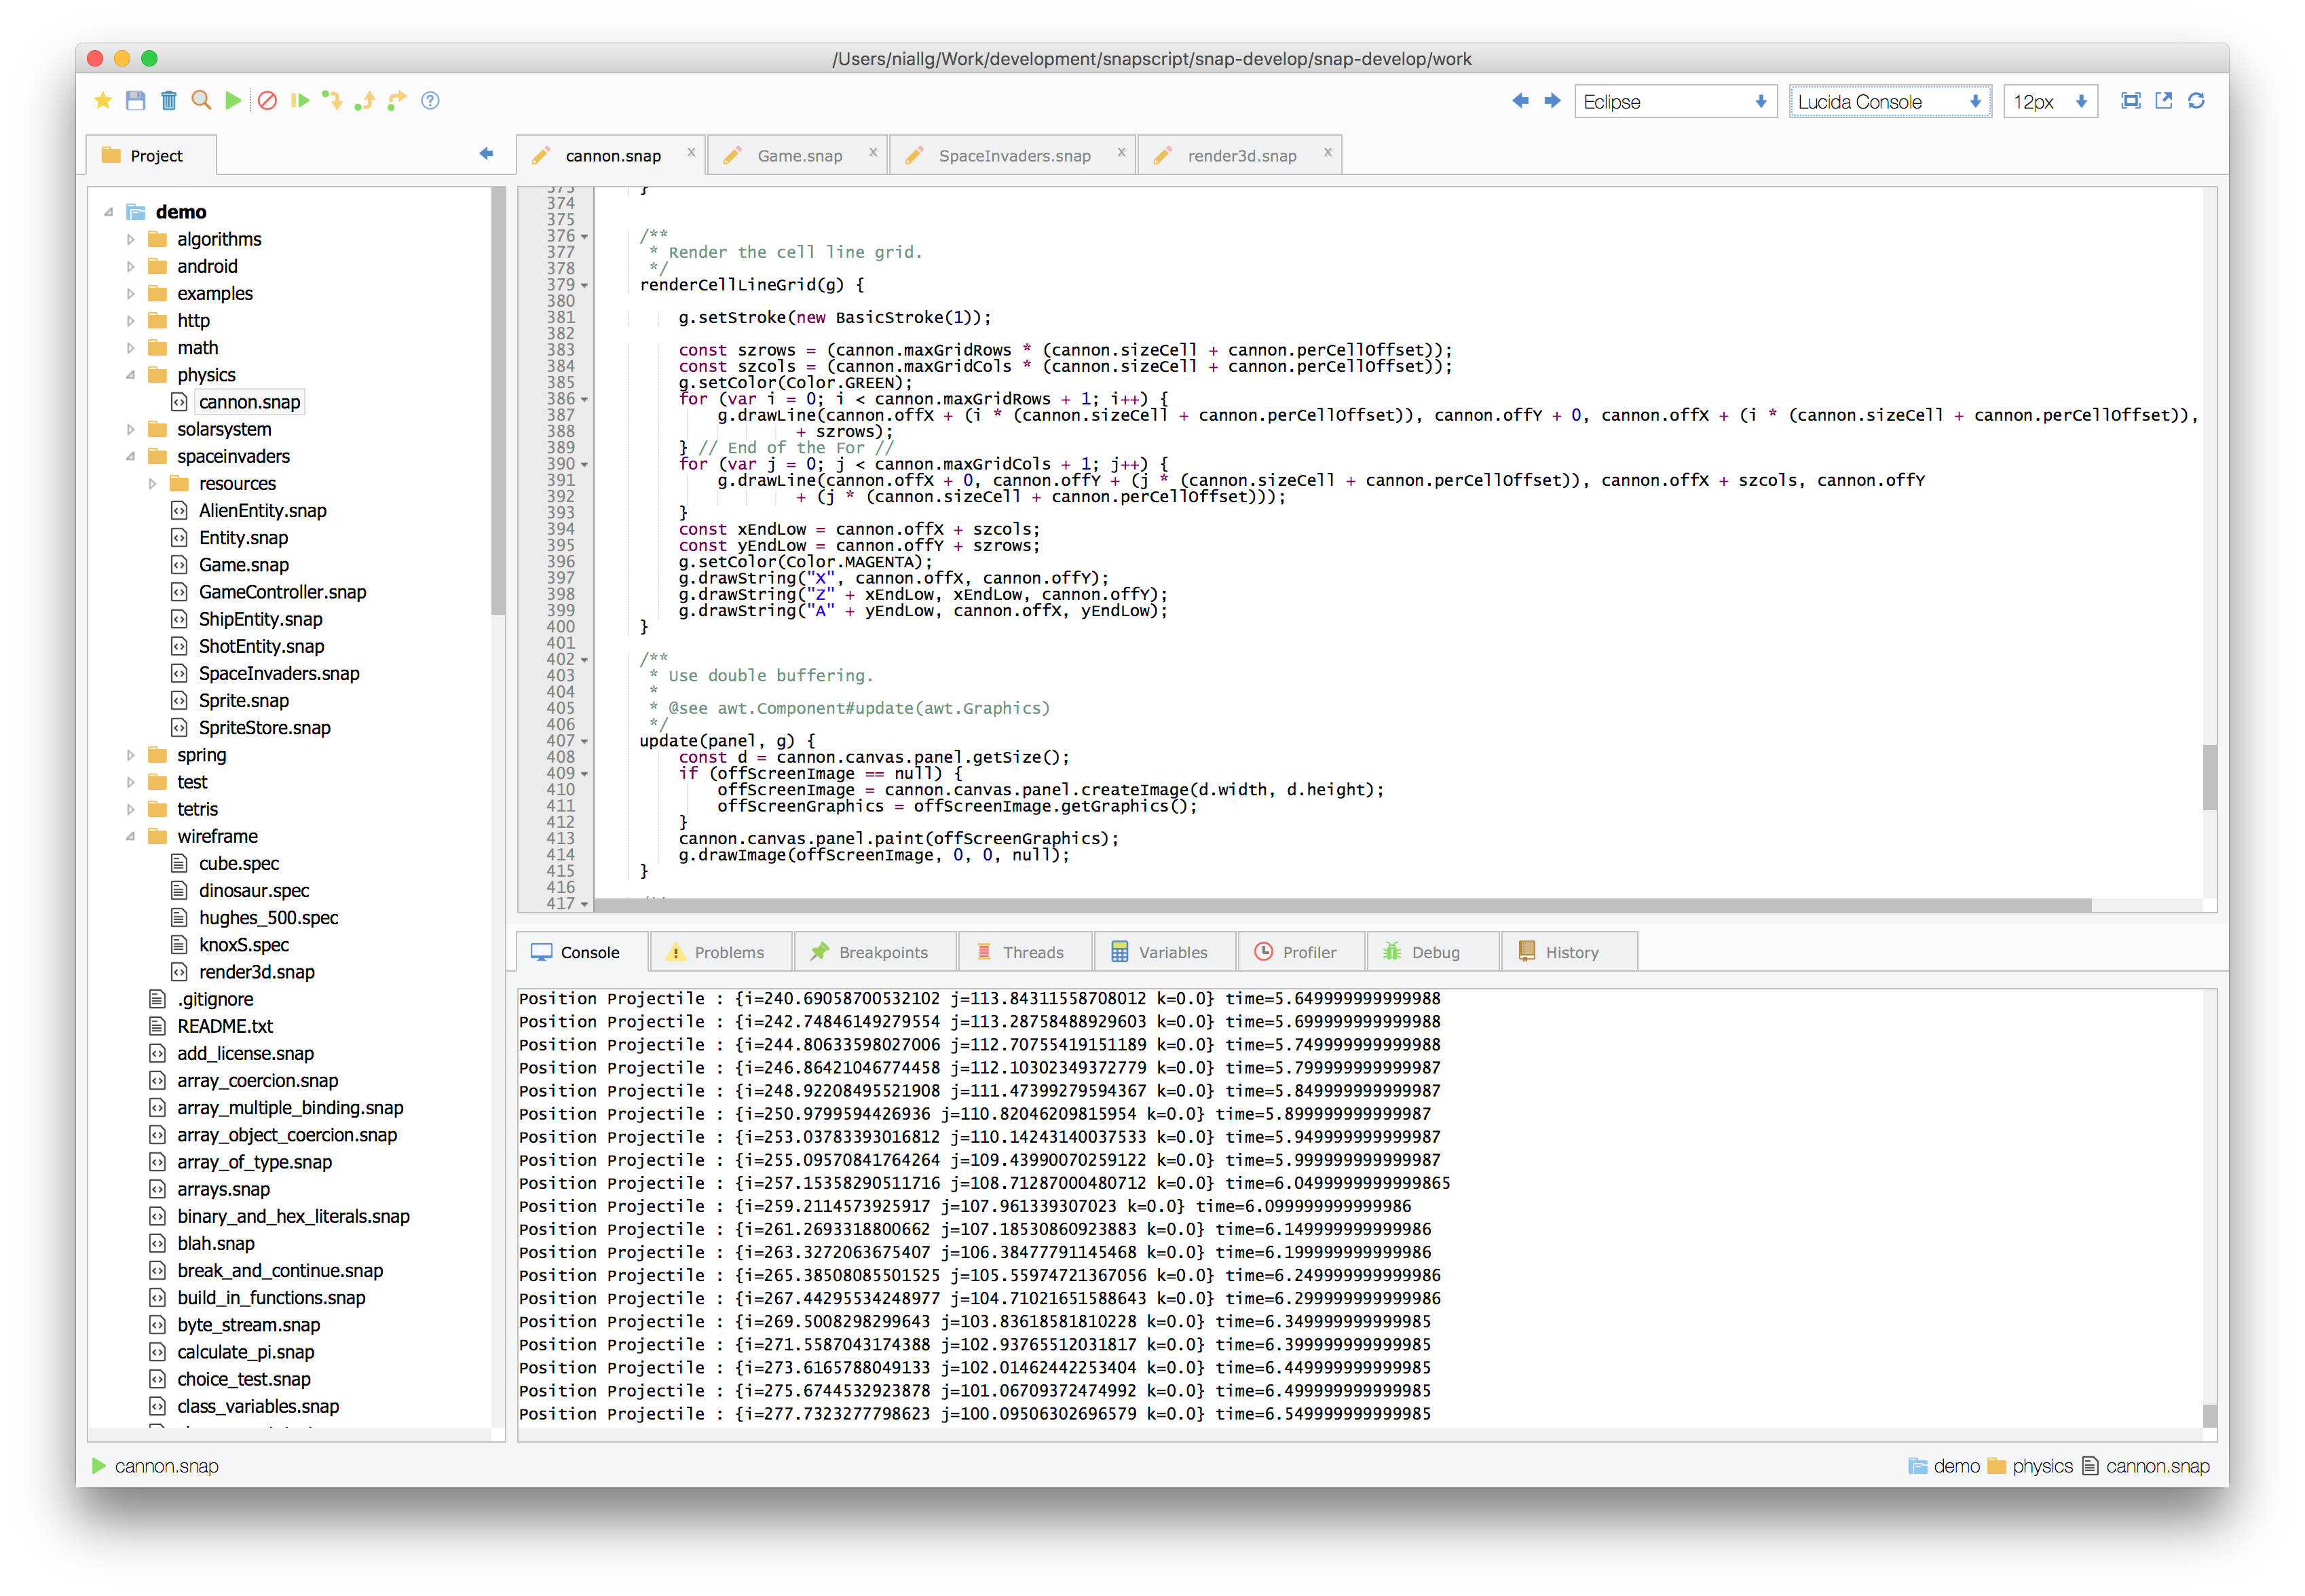Click the refresh icon at top right
Viewport: 2305px width, 1596px height.
[x=2196, y=101]
